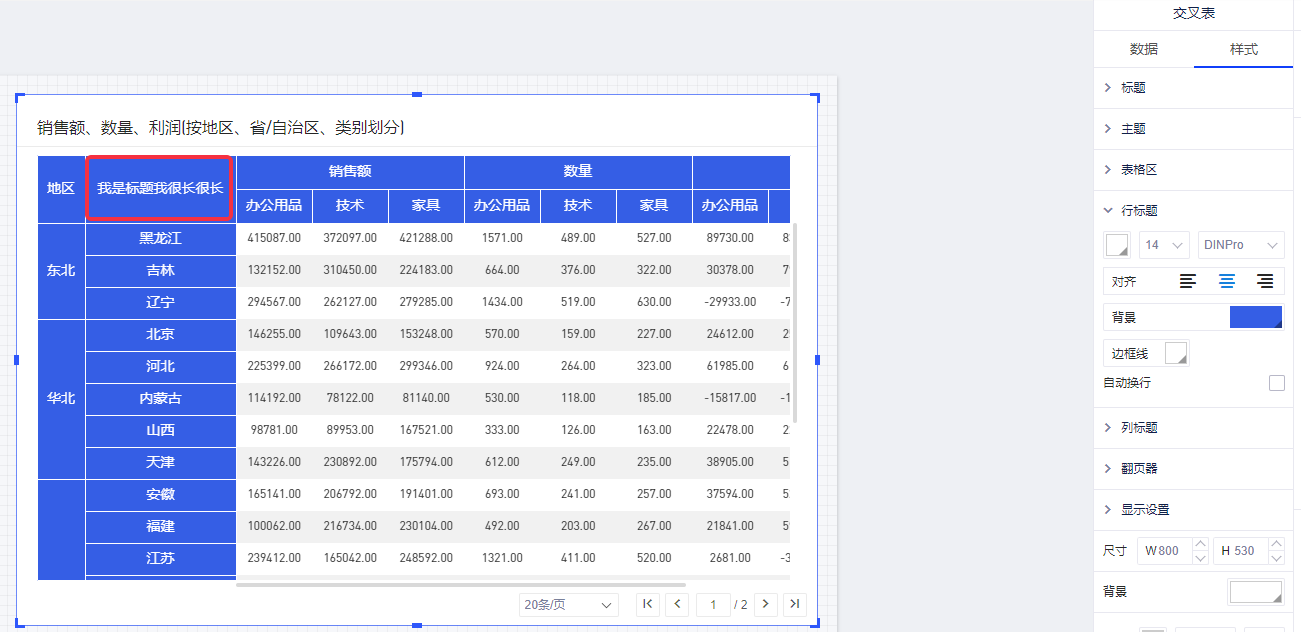Image resolution: width=1301 pixels, height=632 pixels.
Task: Set row header alignment to left
Action: click(1188, 281)
